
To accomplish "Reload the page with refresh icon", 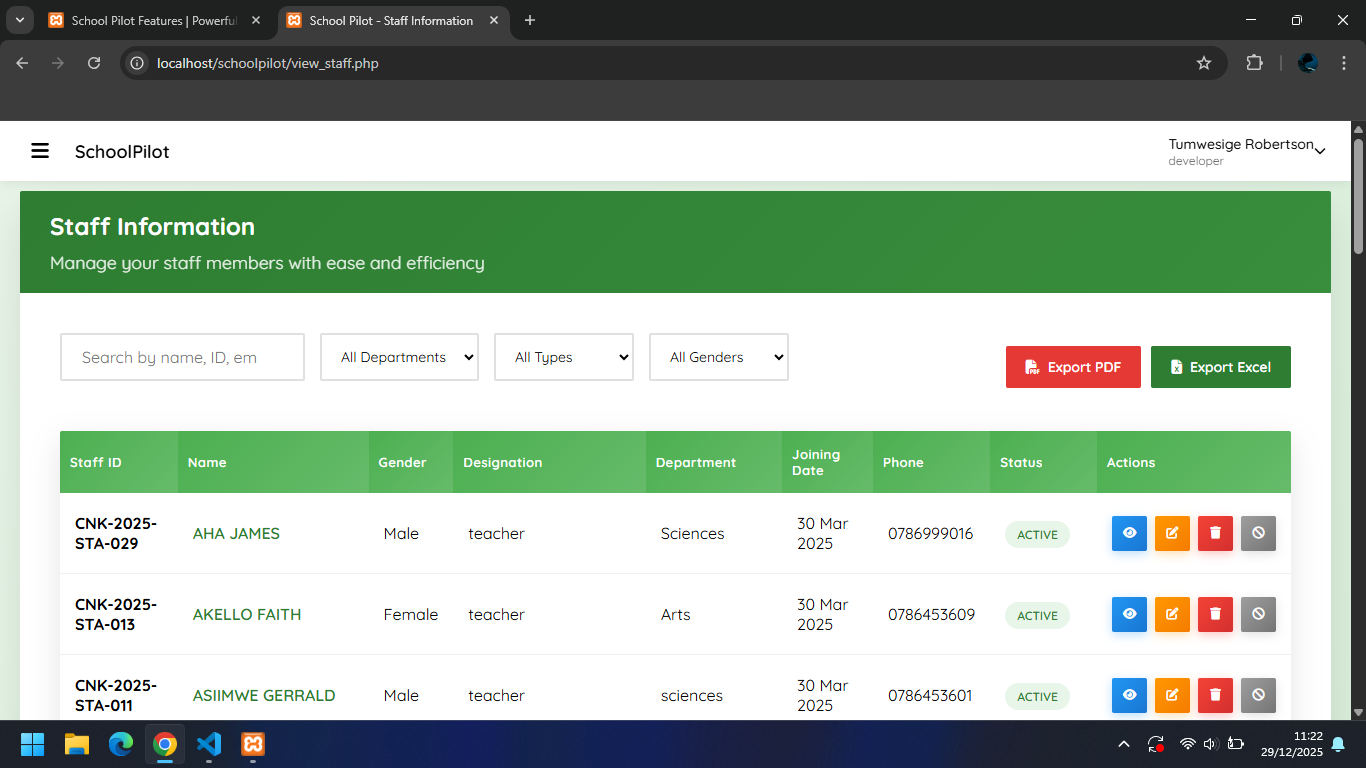I will 94,63.
